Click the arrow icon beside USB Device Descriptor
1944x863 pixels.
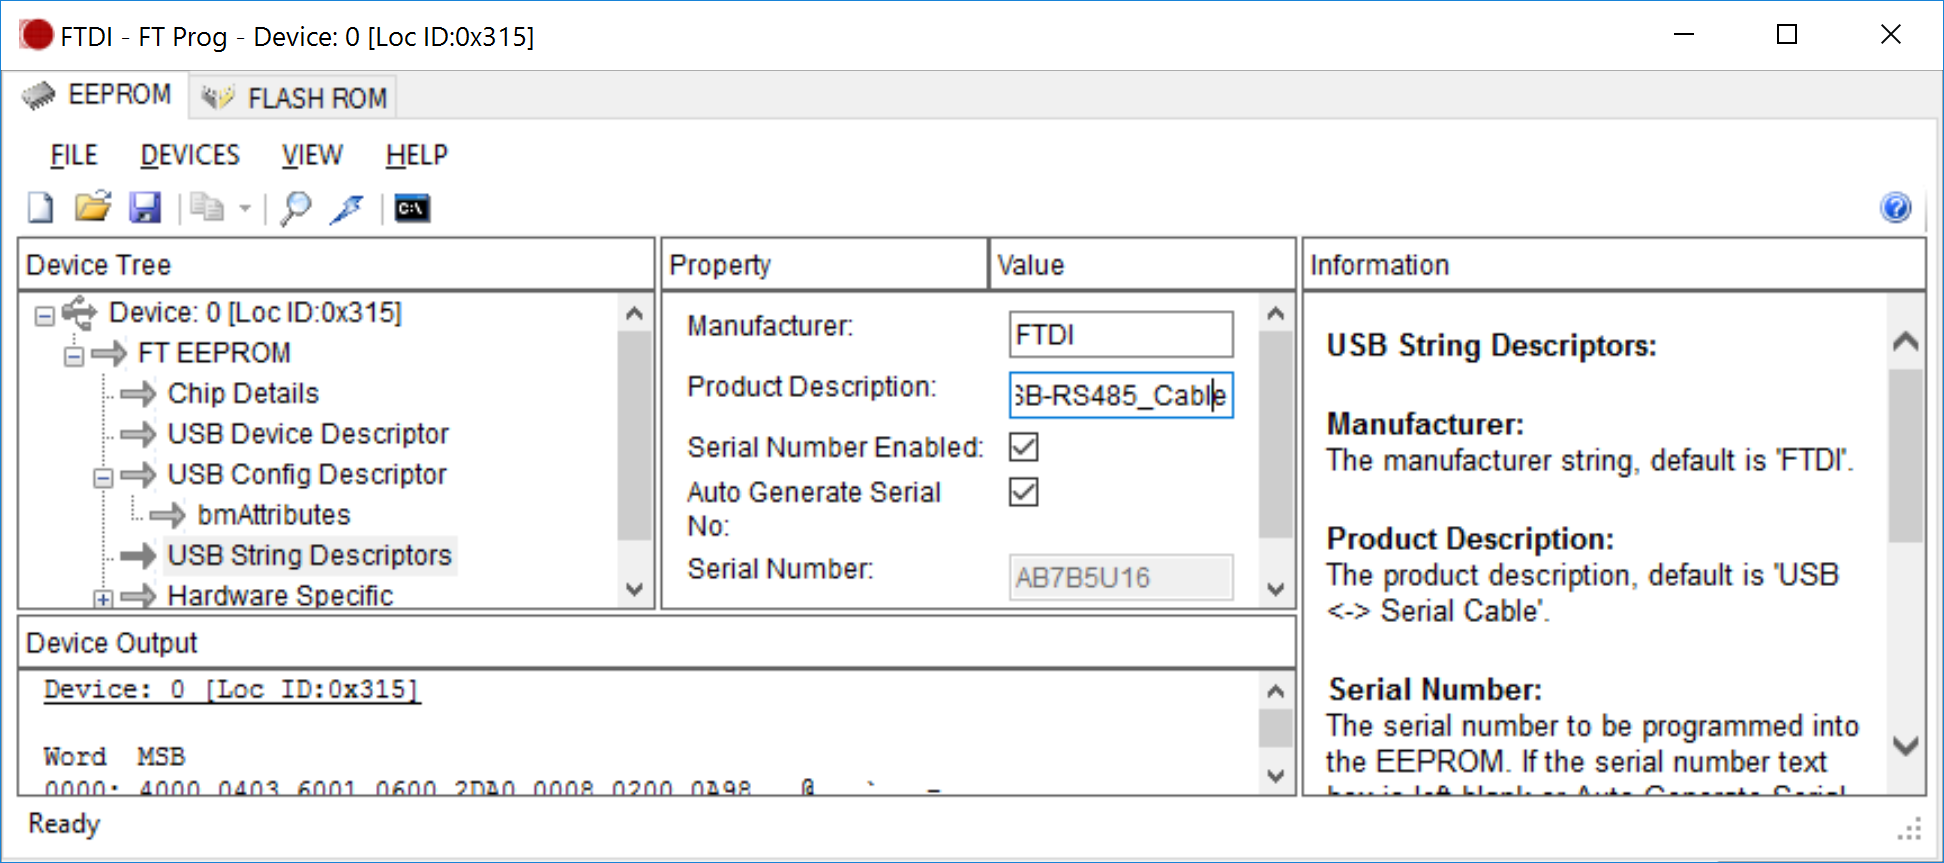point(138,434)
